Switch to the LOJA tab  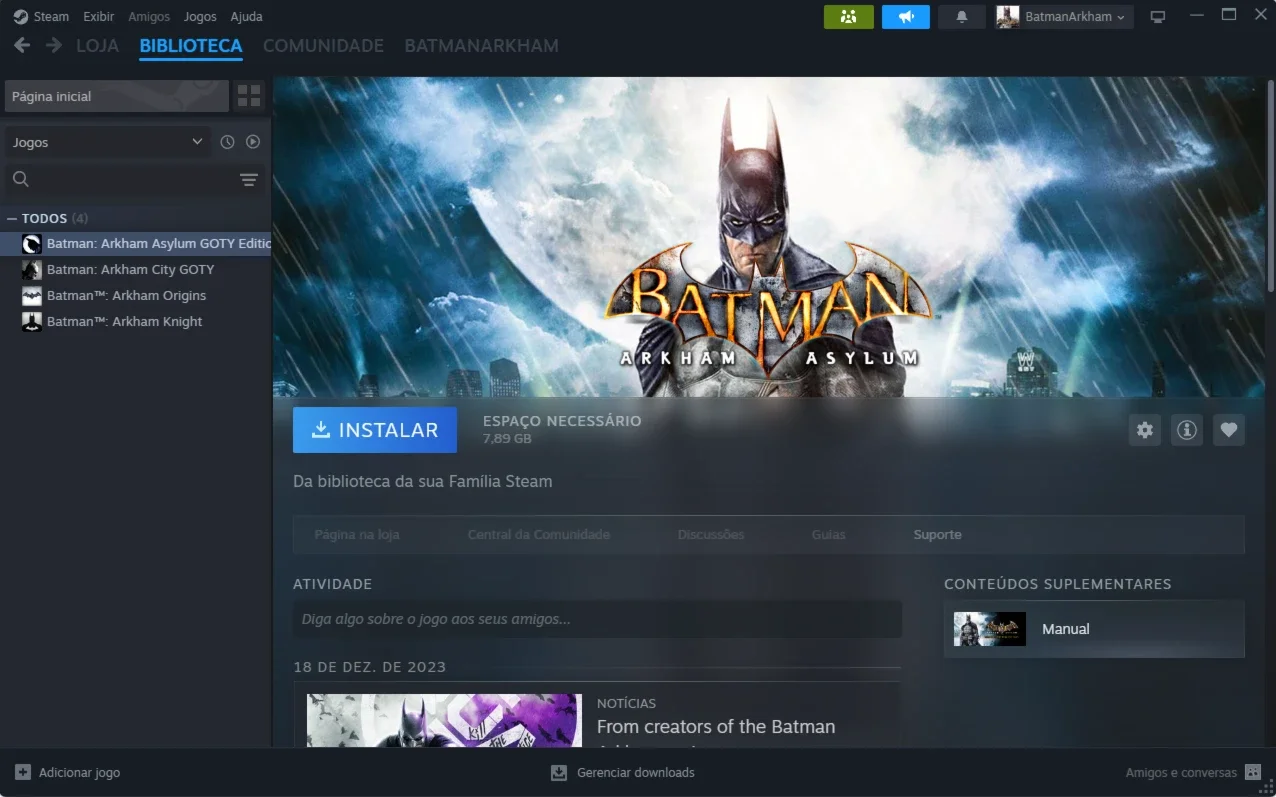pos(97,46)
